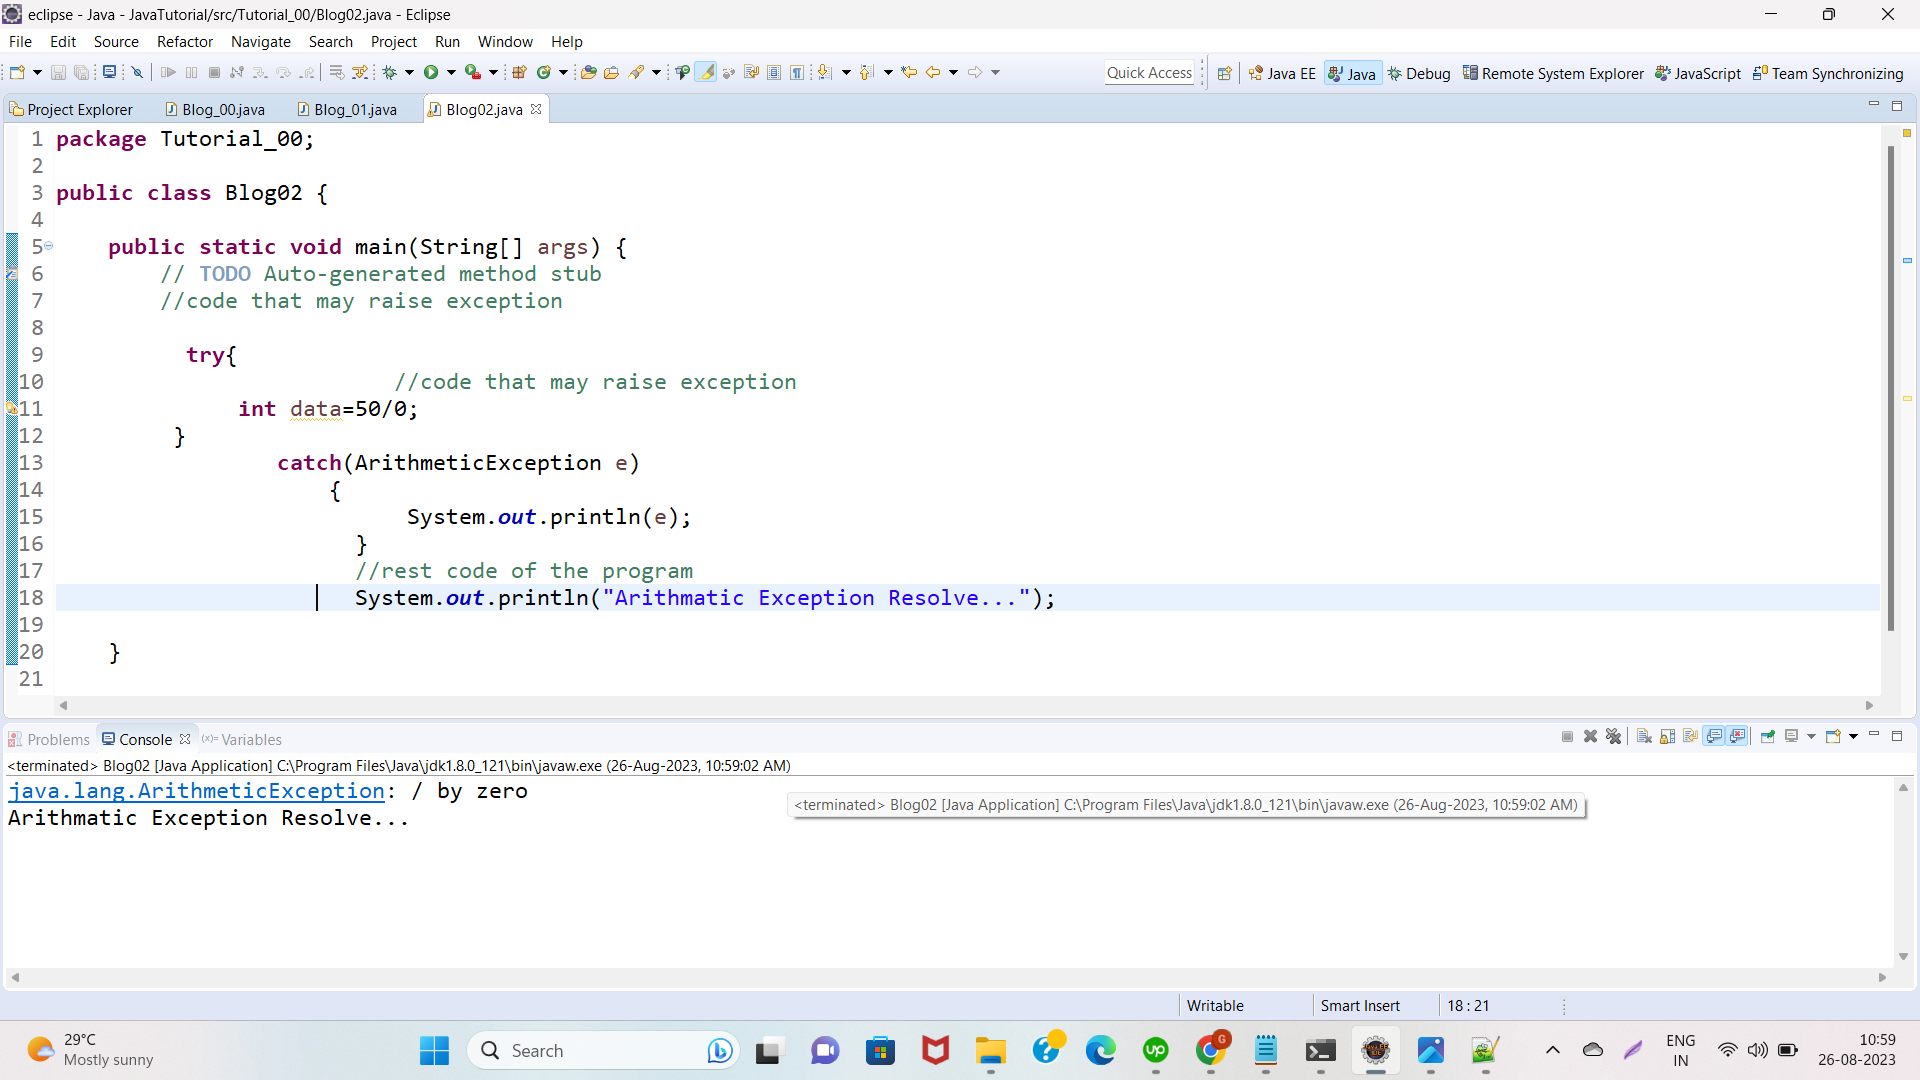Viewport: 1920px width, 1080px height.
Task: Remove all terminated launches from console
Action: [x=1614, y=736]
